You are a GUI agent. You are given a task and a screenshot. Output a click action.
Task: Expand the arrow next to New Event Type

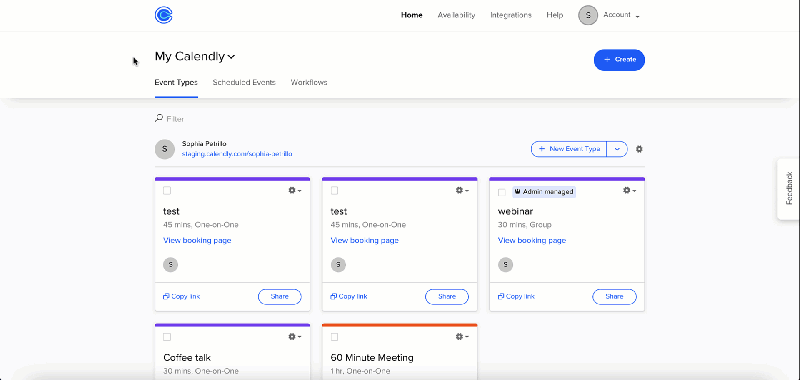pos(617,149)
